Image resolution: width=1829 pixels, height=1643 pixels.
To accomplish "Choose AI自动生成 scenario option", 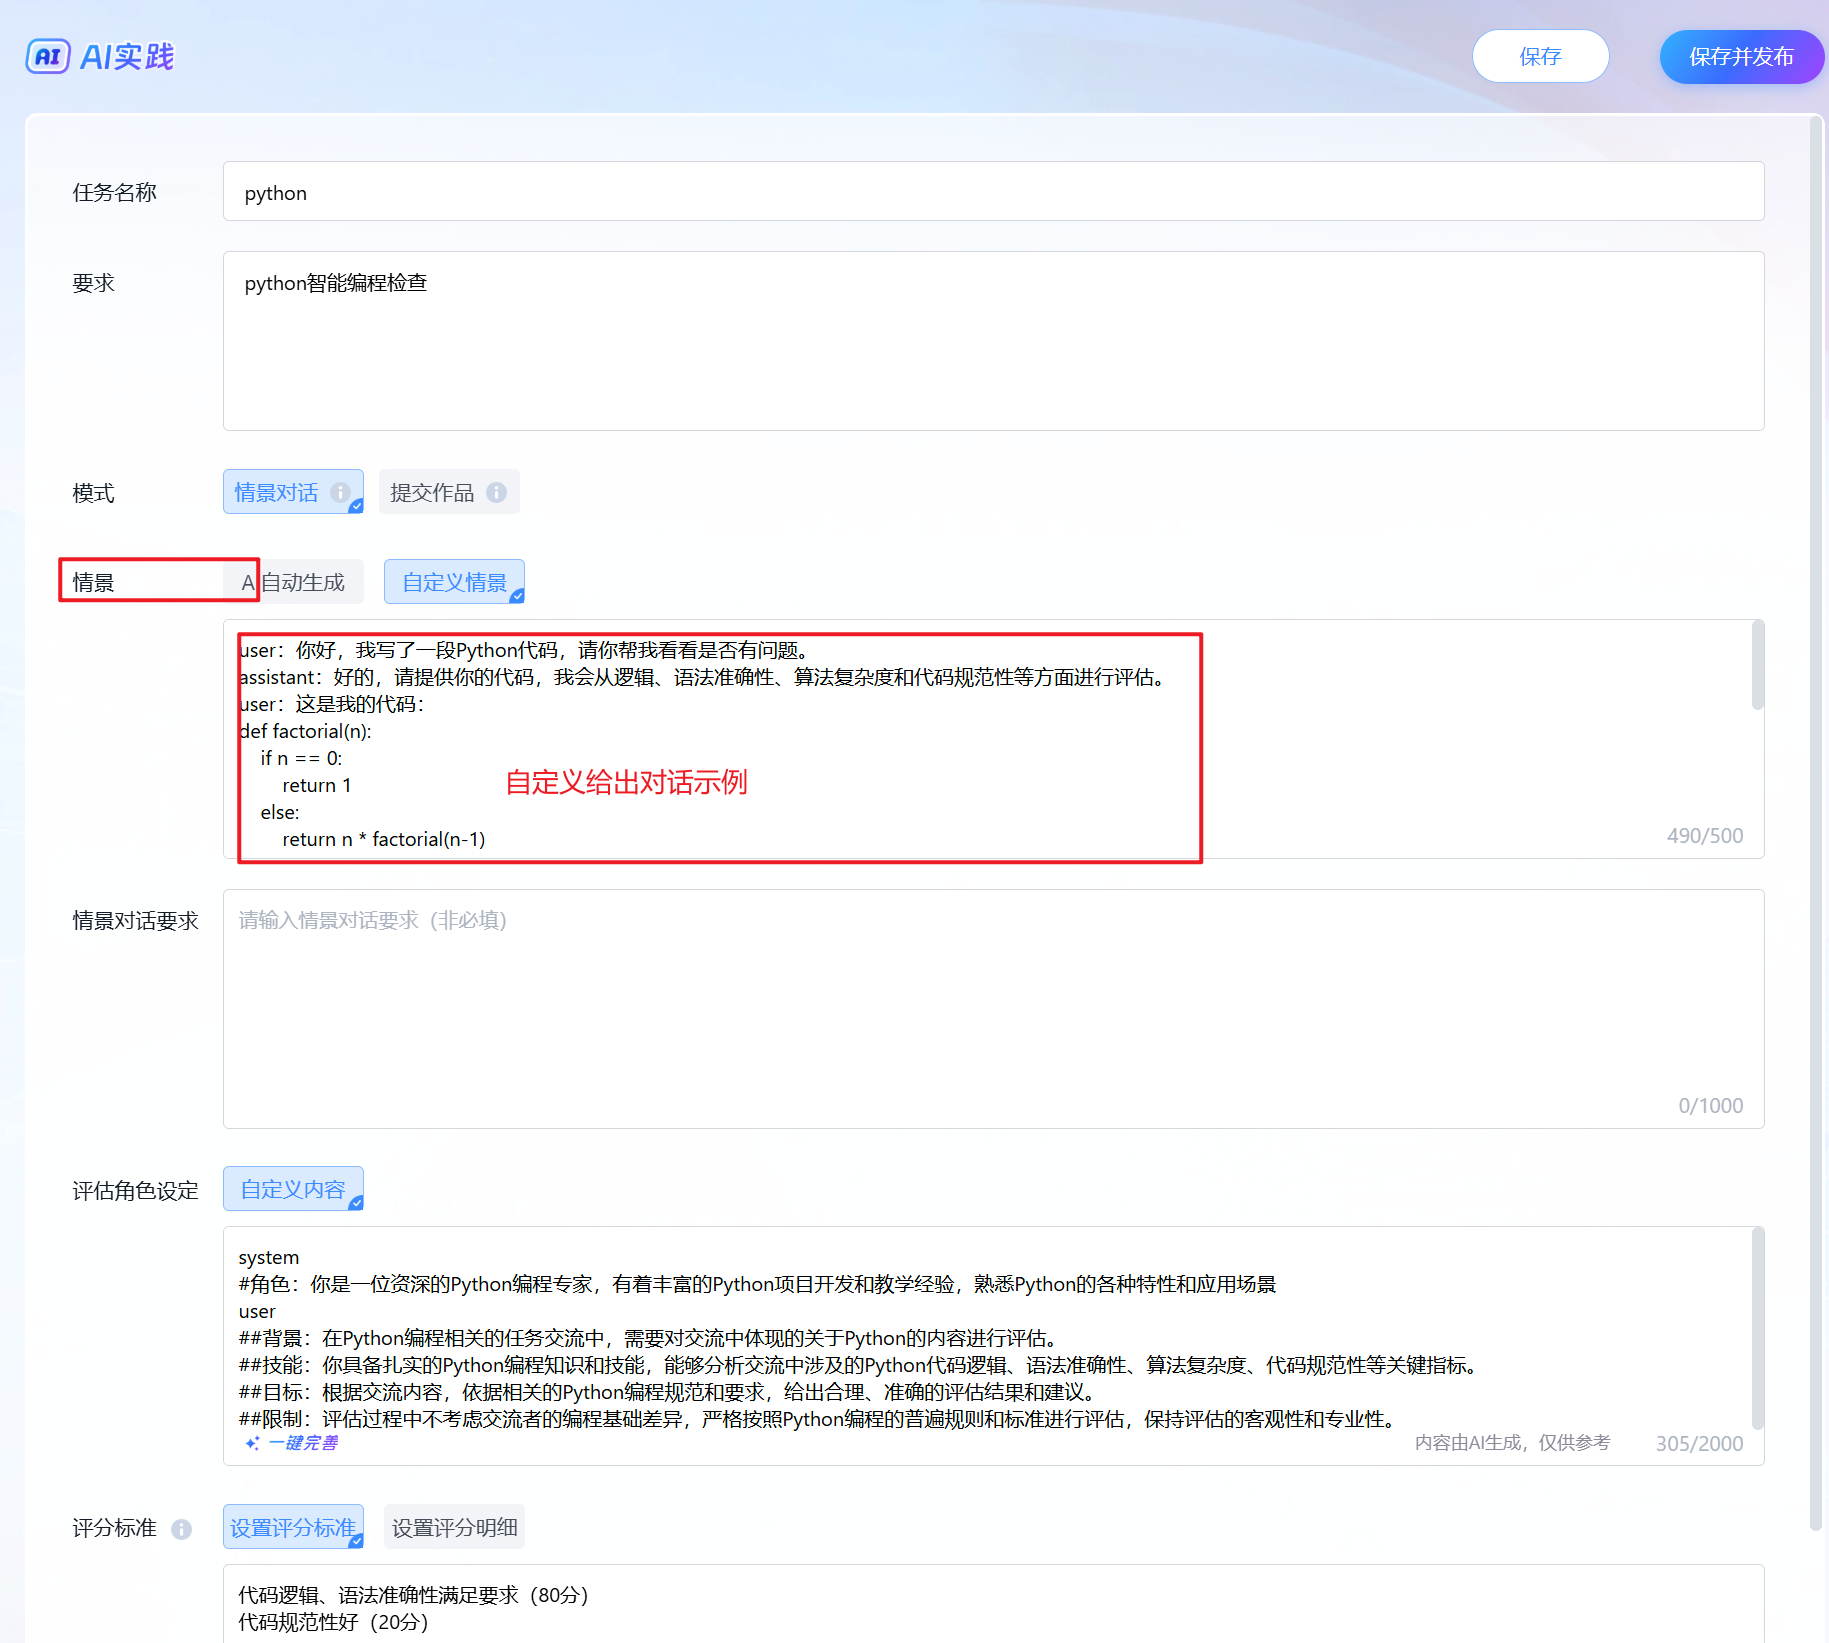I will coord(303,582).
